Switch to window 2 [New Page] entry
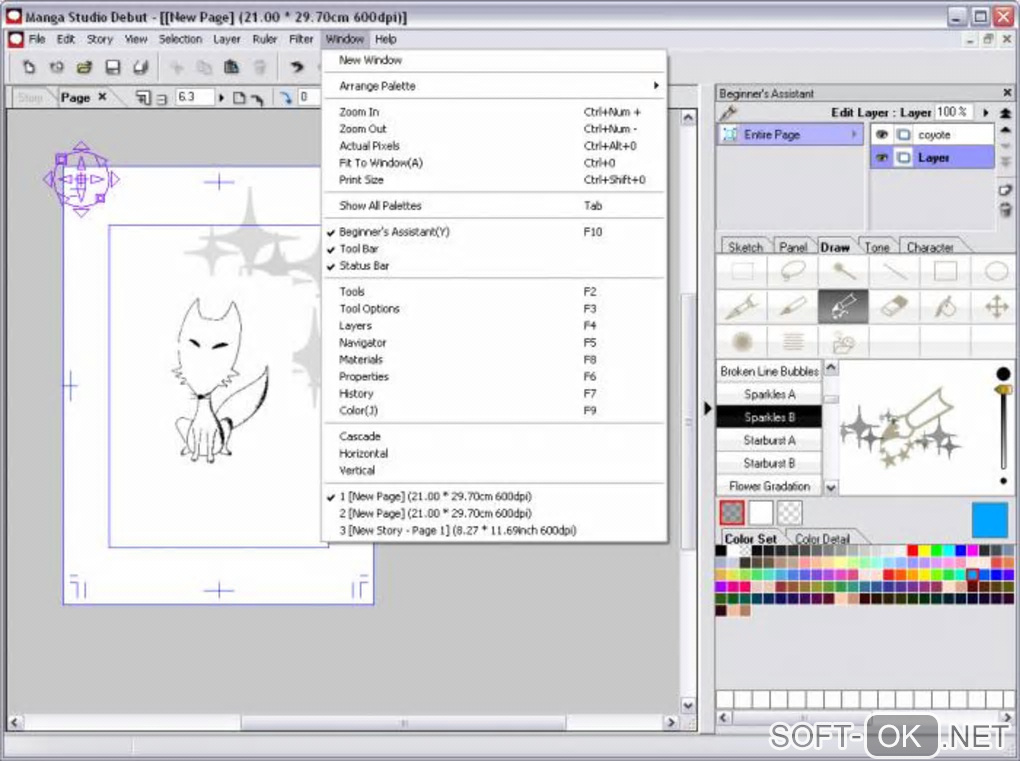This screenshot has width=1020, height=761. pyautogui.click(x=494, y=513)
